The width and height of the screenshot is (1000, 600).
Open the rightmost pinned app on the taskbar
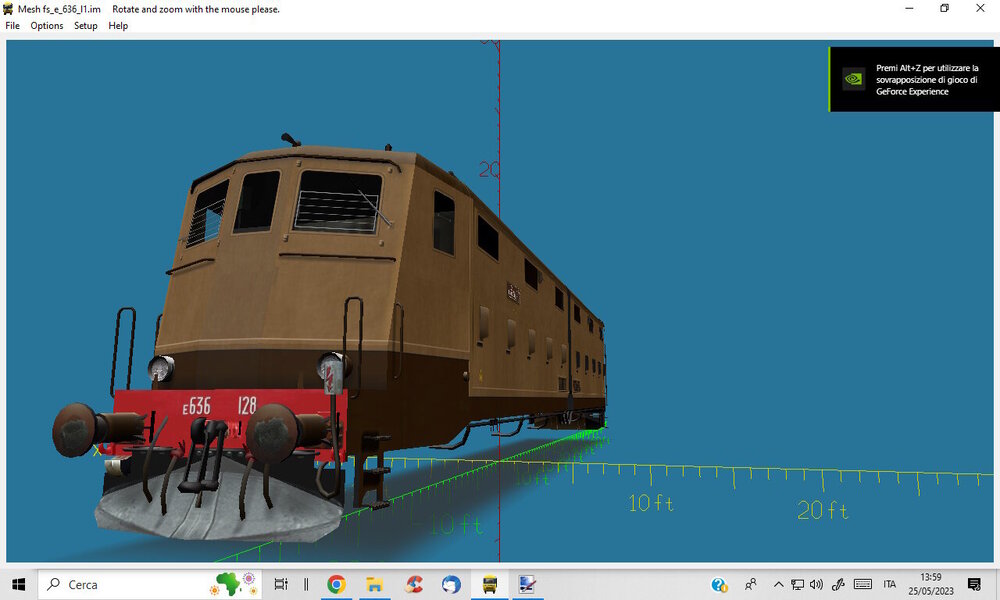[x=527, y=584]
